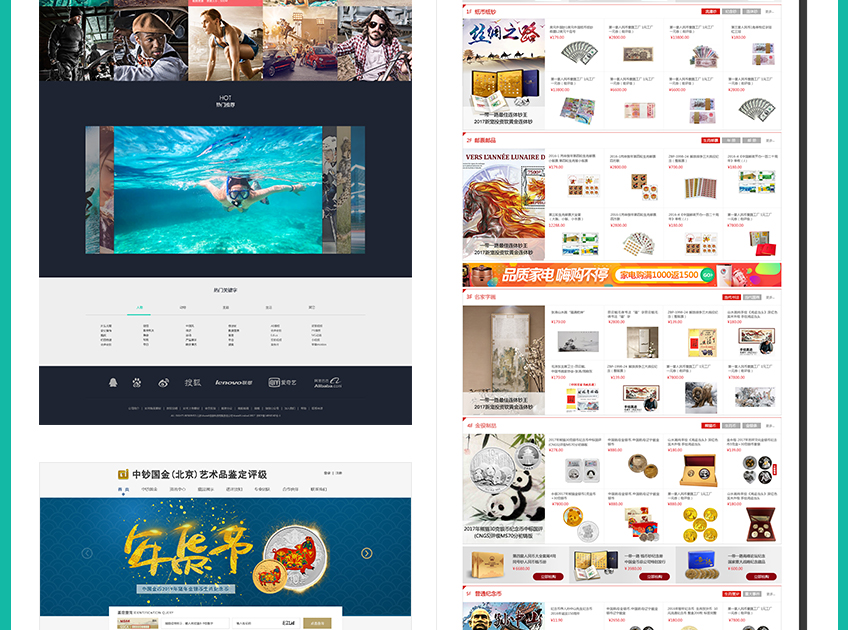Viewport: 848px width, 630px height.
Task: Select the teal-underlined tab under hot keywords
Action: coord(140,308)
